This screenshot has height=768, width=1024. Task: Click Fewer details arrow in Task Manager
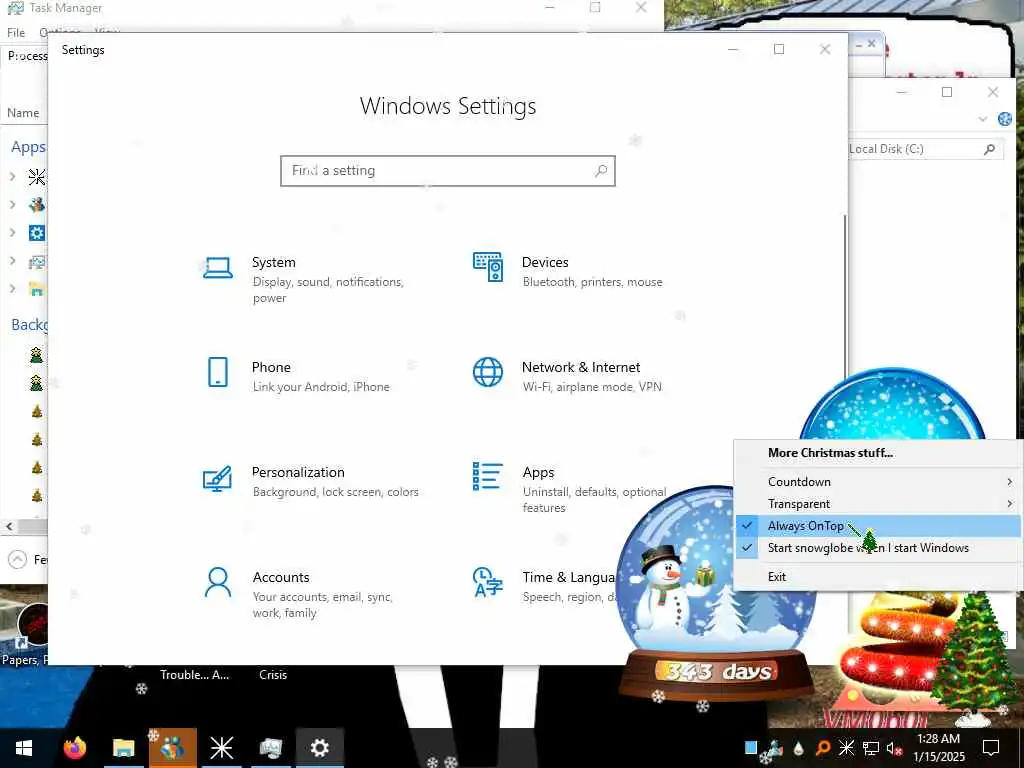pos(18,560)
